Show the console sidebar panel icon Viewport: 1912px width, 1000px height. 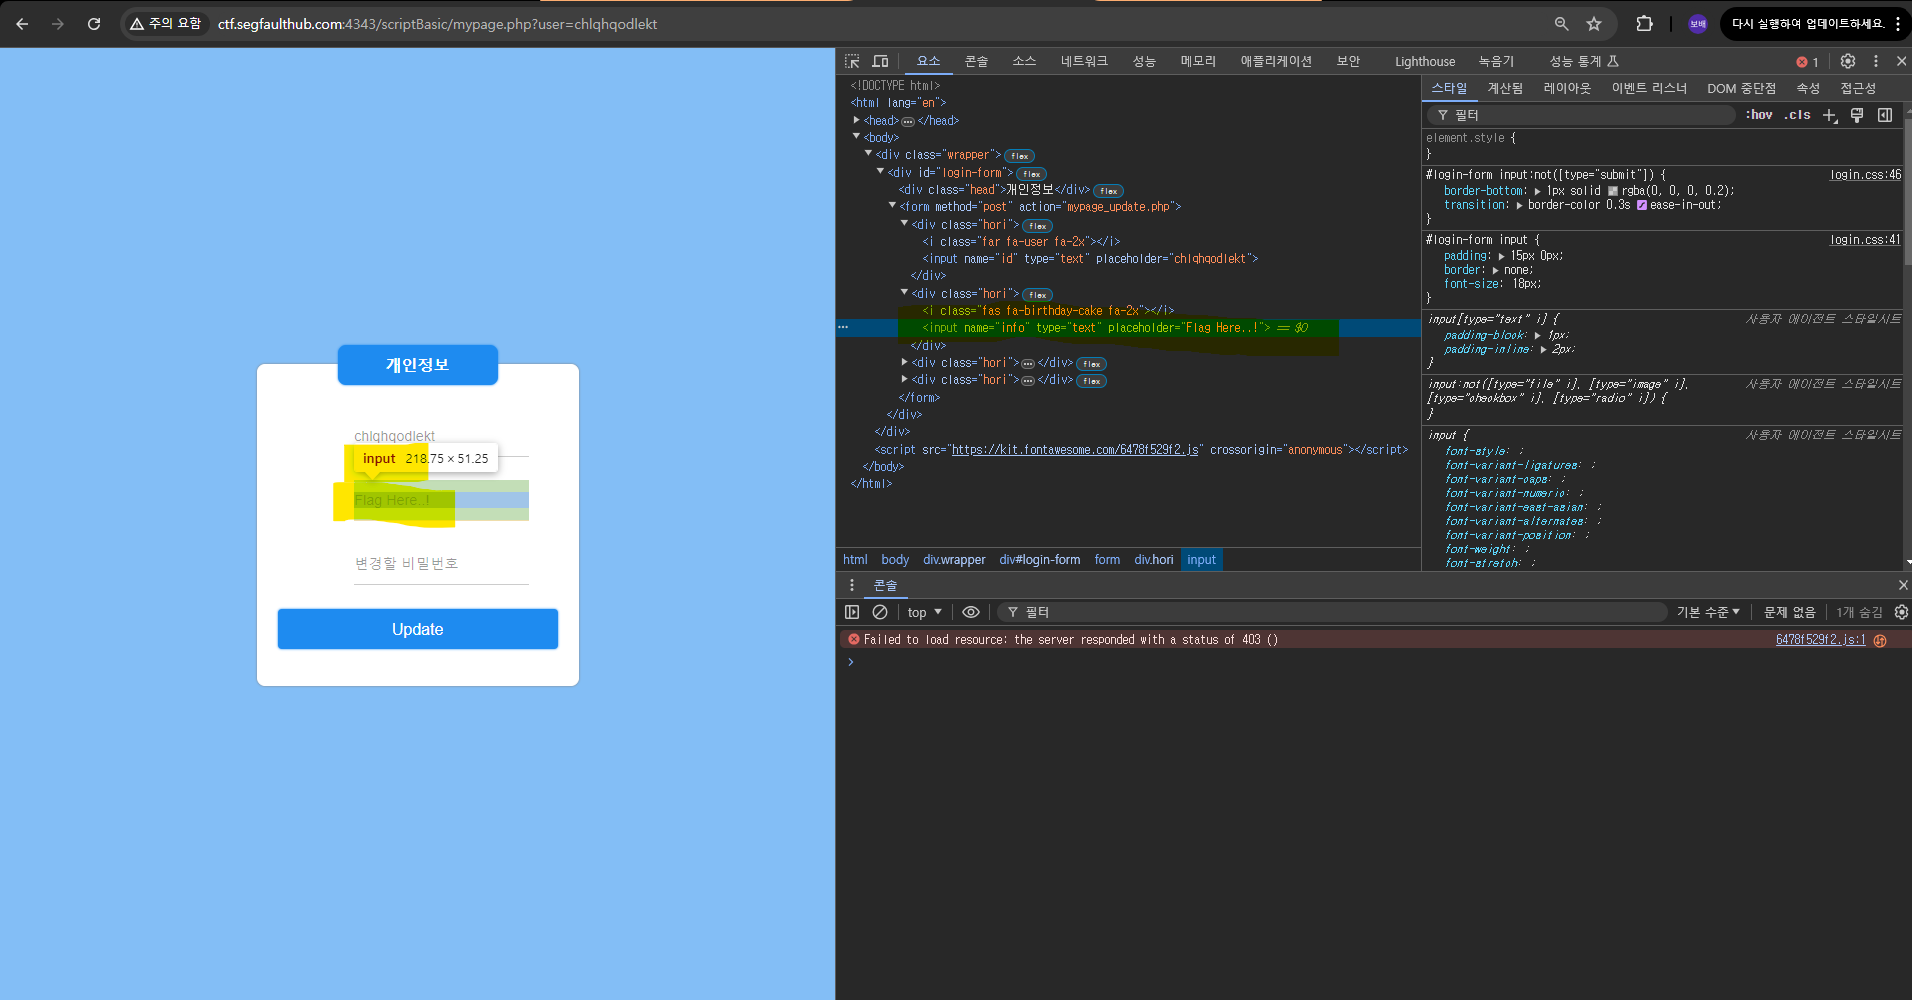(x=852, y=612)
